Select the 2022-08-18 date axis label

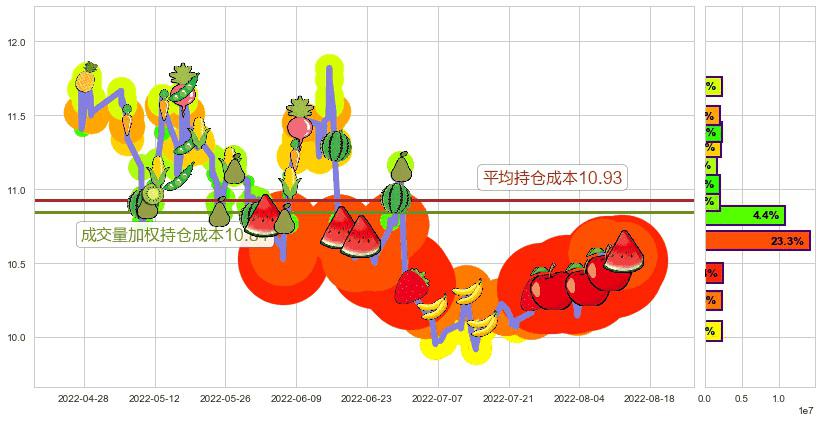coord(649,398)
